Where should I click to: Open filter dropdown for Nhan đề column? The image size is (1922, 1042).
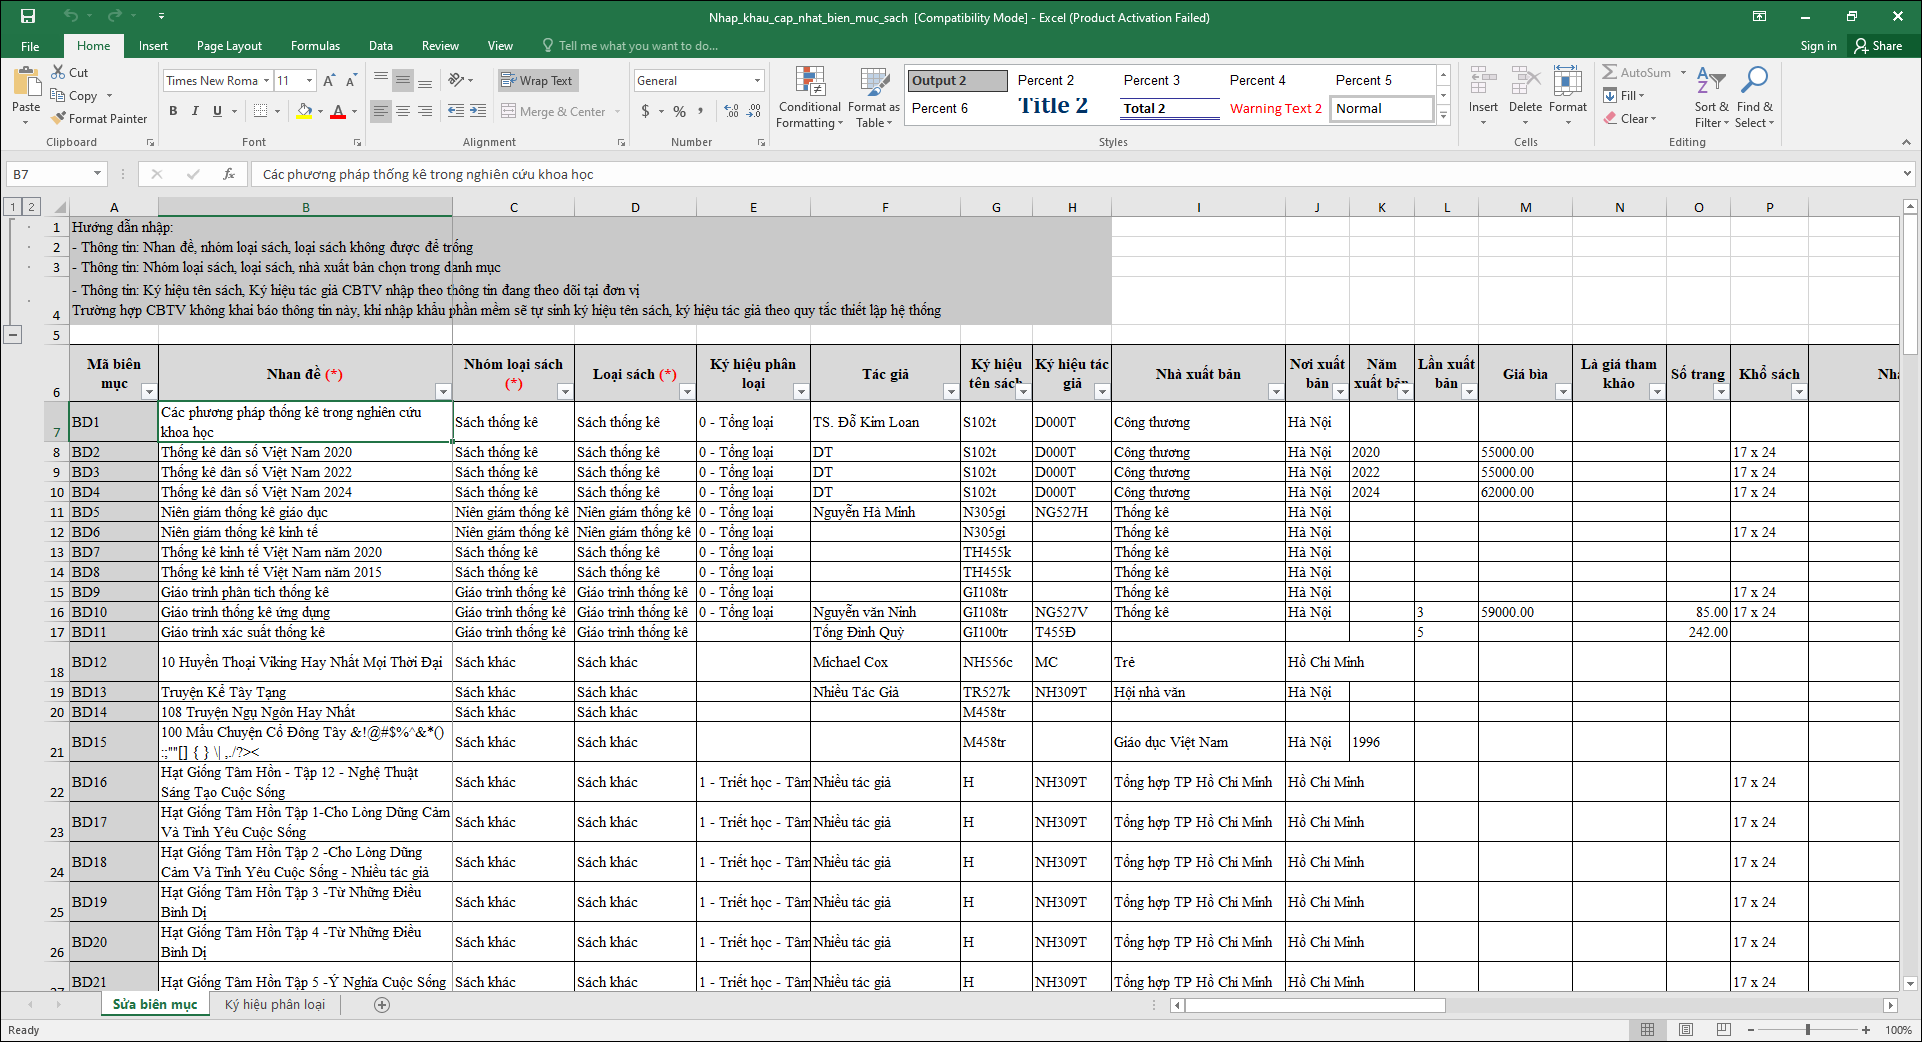(x=442, y=392)
